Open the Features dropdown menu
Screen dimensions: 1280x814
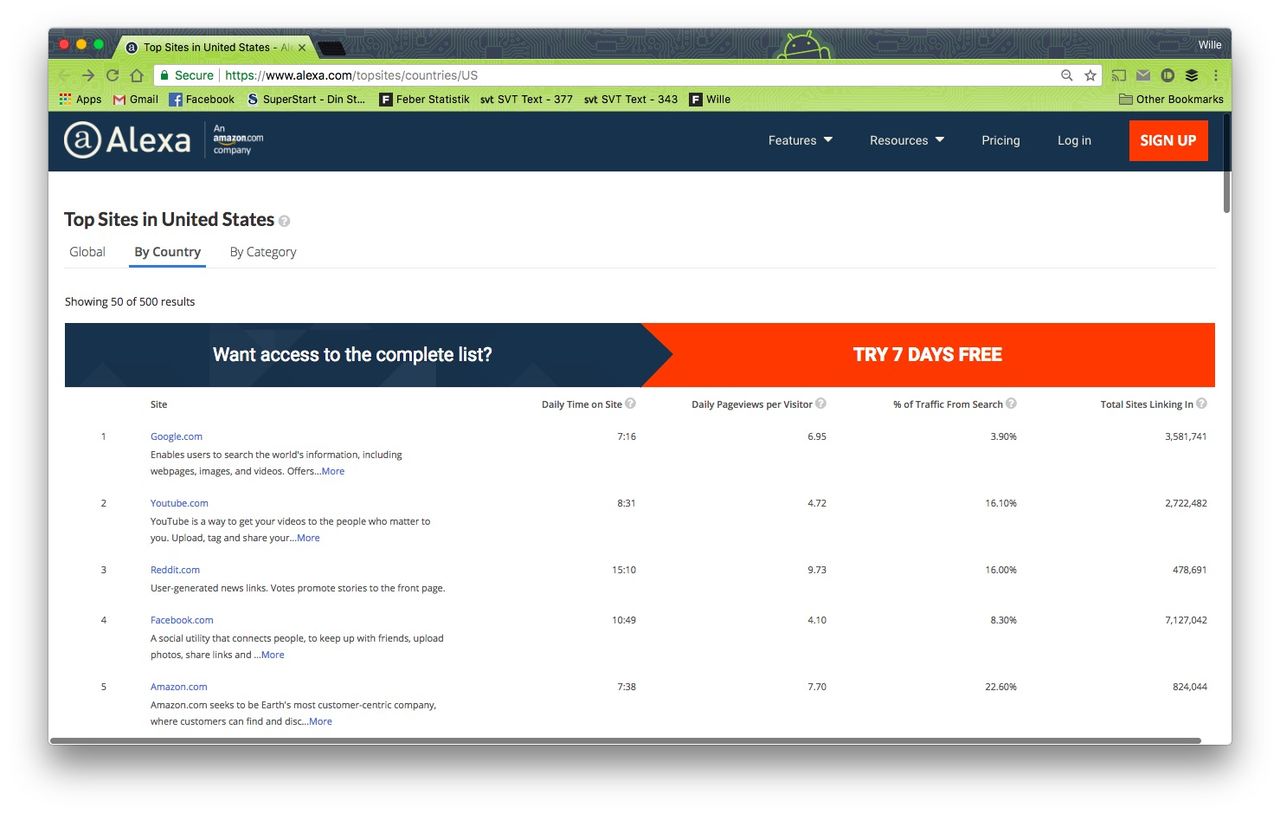(x=800, y=141)
